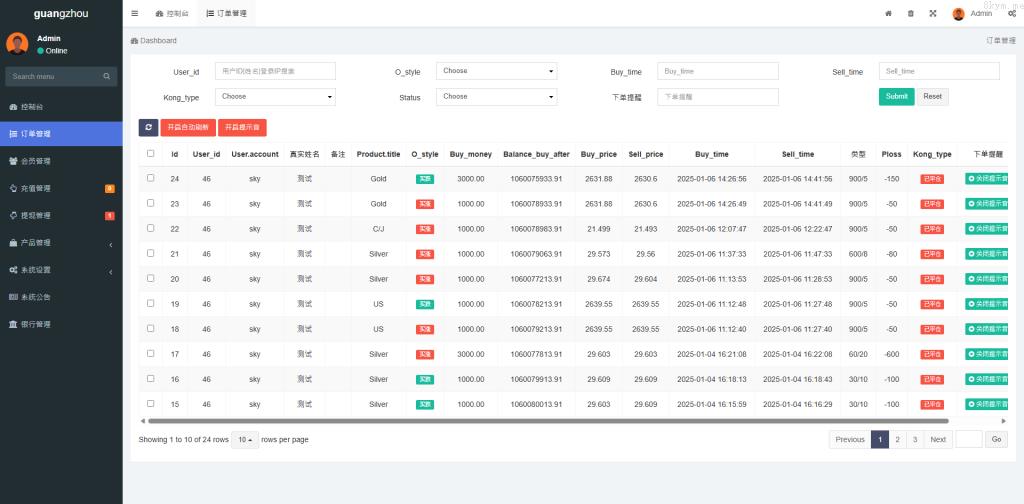Toggle fullscreen with the expand arrows icon
The width and height of the screenshot is (1024, 504).
(x=933, y=13)
